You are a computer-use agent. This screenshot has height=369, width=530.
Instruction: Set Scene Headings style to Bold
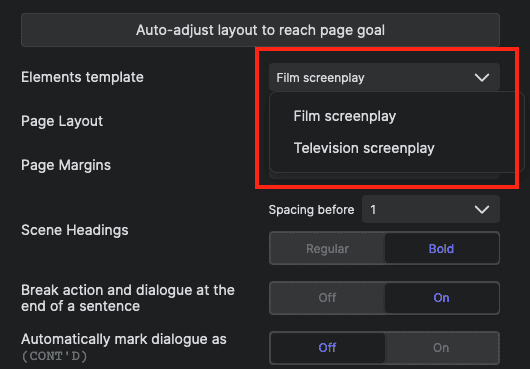tap(441, 249)
